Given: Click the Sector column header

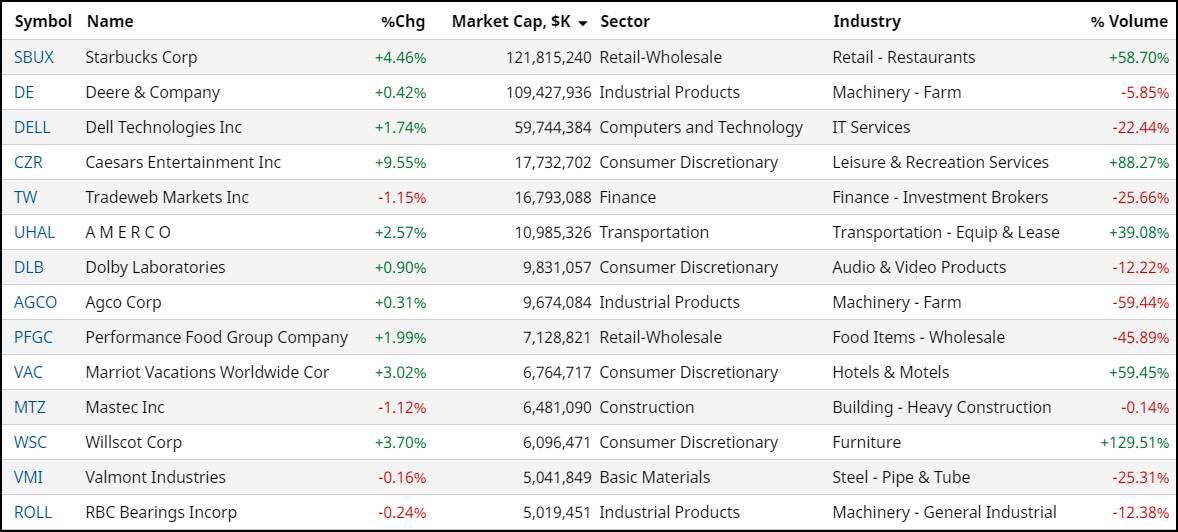Looking at the screenshot, I should point(625,21).
